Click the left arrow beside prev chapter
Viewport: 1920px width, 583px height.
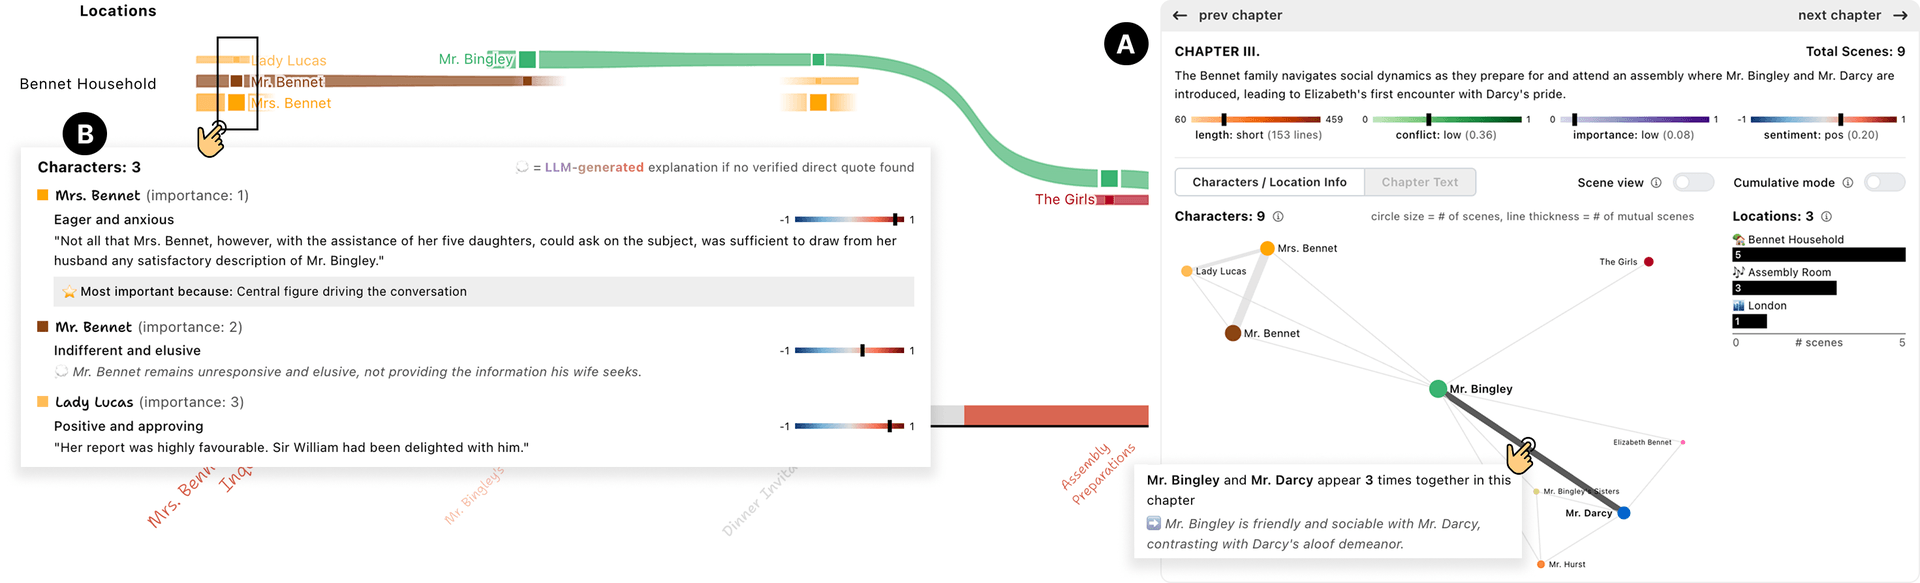click(x=1180, y=16)
